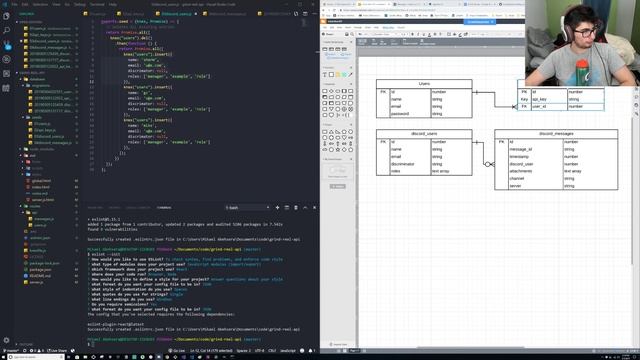The height and width of the screenshot is (360, 640).
Task: Click Go Live in the status bar
Action: (177, 351)
